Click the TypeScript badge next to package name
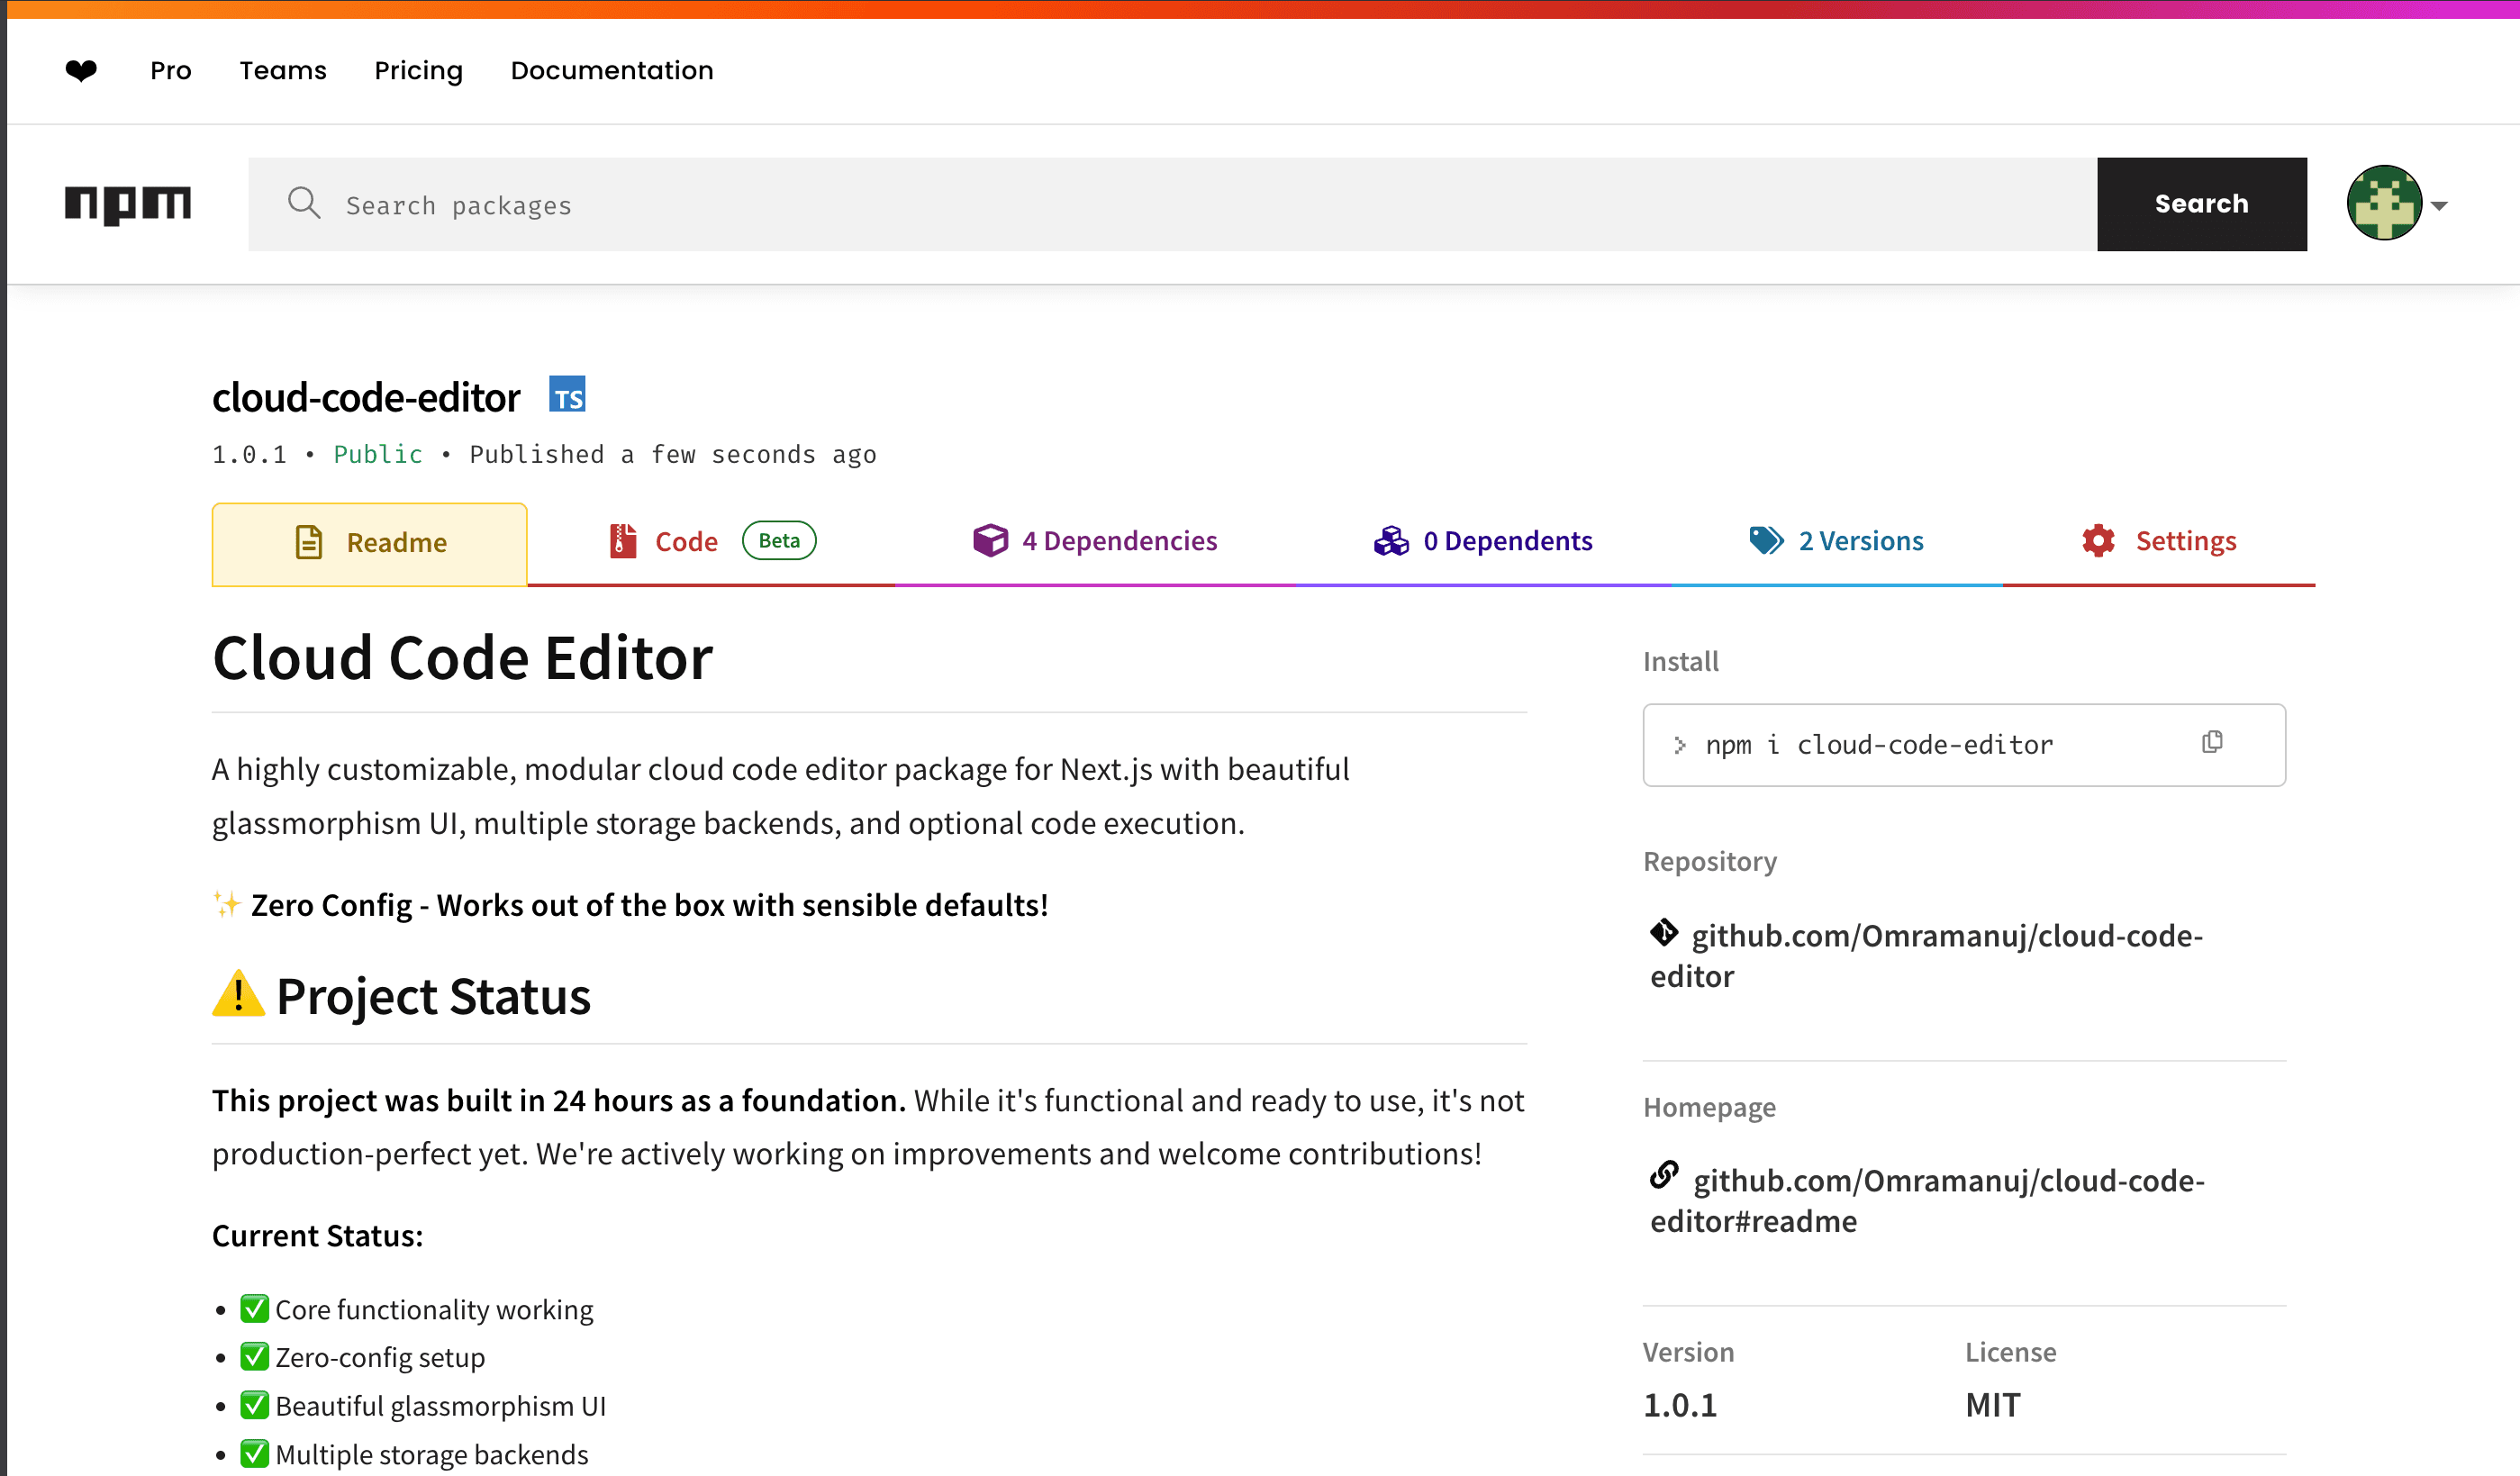The height and width of the screenshot is (1476, 2520). tap(567, 394)
